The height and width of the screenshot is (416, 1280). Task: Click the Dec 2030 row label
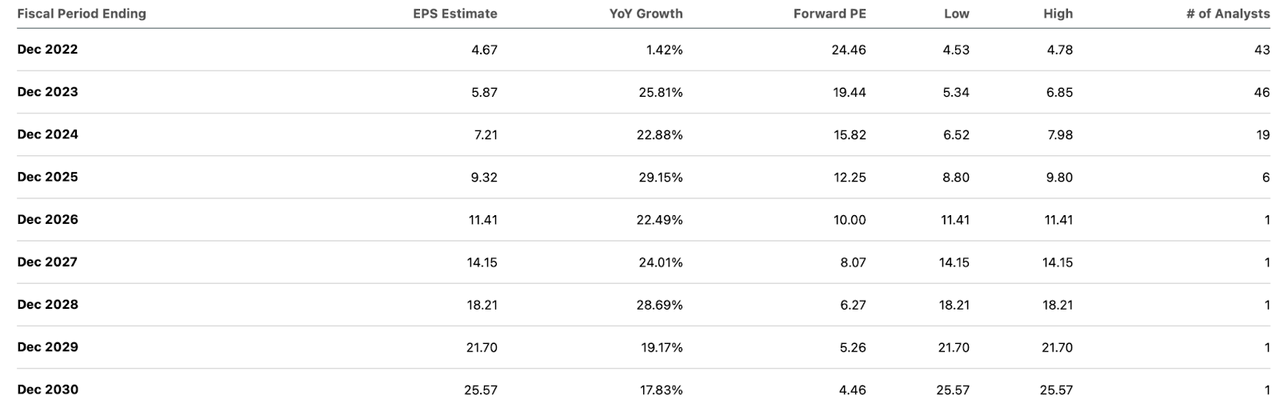tap(47, 389)
